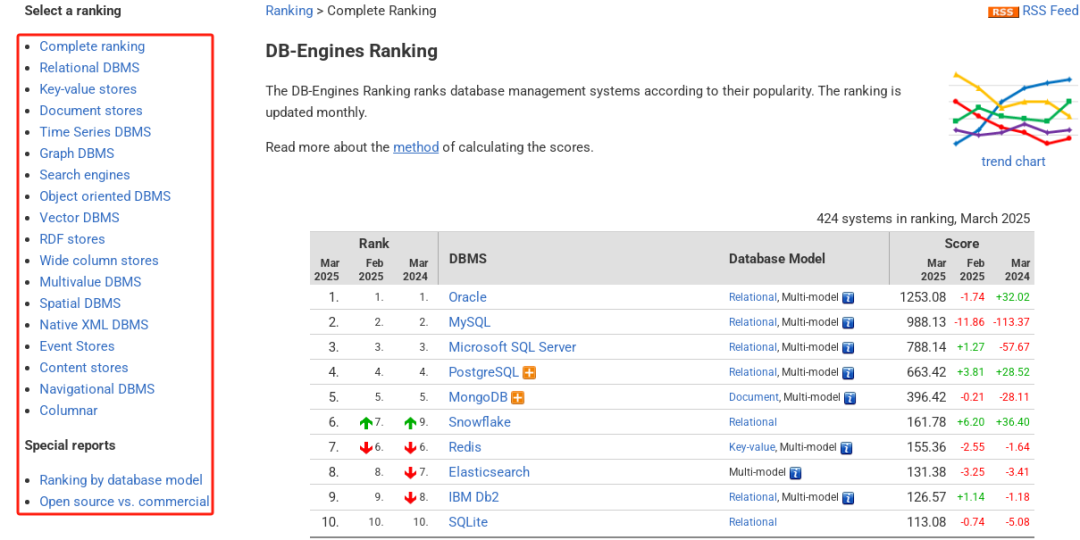This screenshot has height=540, width=1080.
Task: Open the Snowflake database entry
Action: click(479, 422)
